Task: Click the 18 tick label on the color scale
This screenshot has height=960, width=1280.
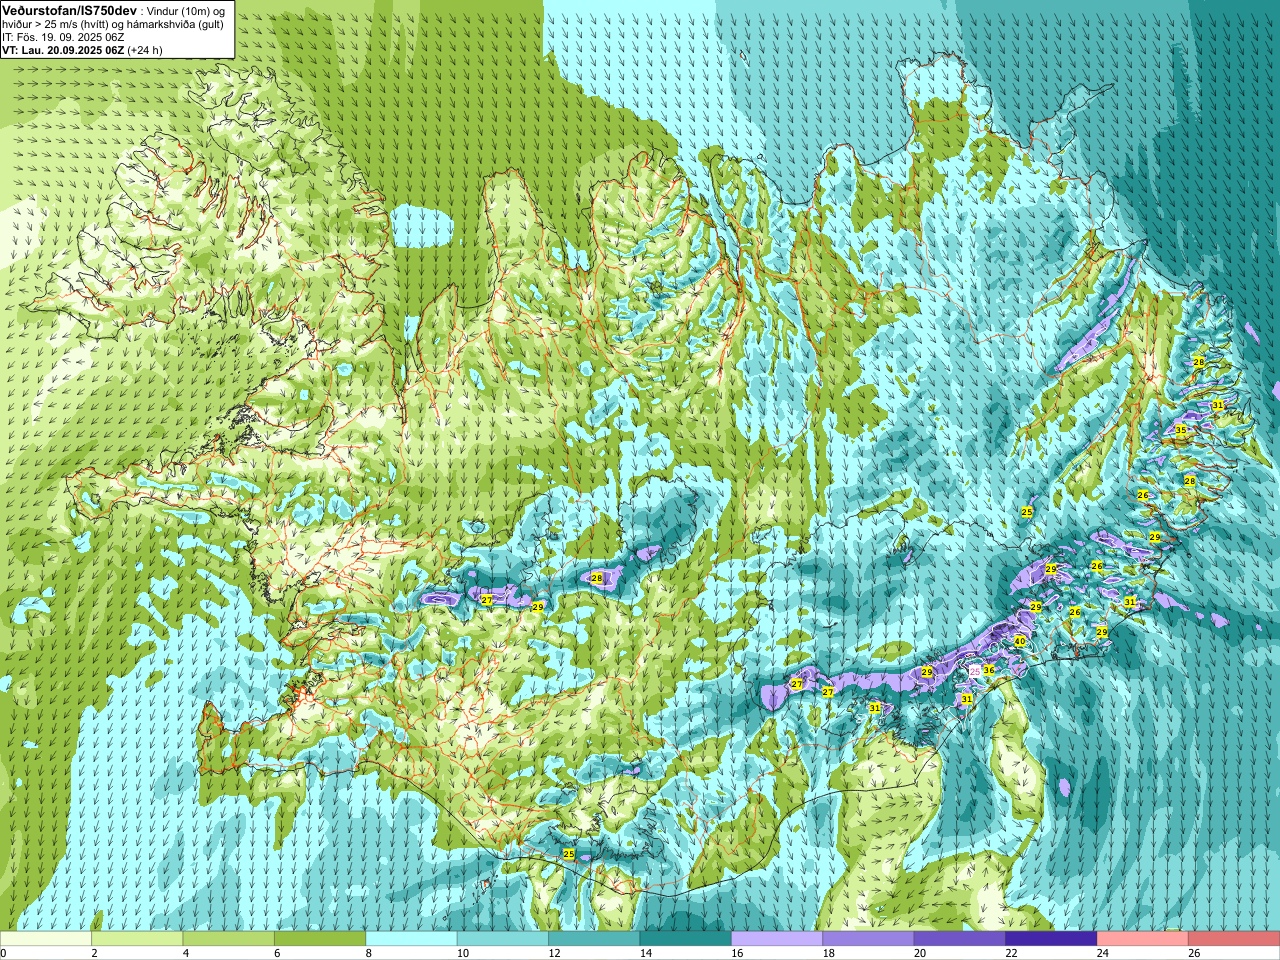Action: [x=828, y=953]
